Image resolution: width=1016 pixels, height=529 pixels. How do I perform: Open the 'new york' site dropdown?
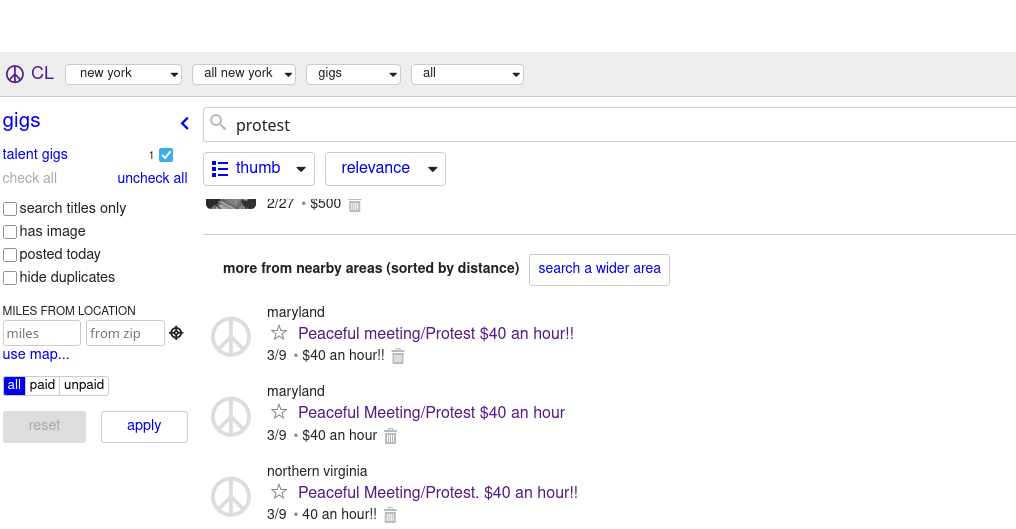pos(123,74)
